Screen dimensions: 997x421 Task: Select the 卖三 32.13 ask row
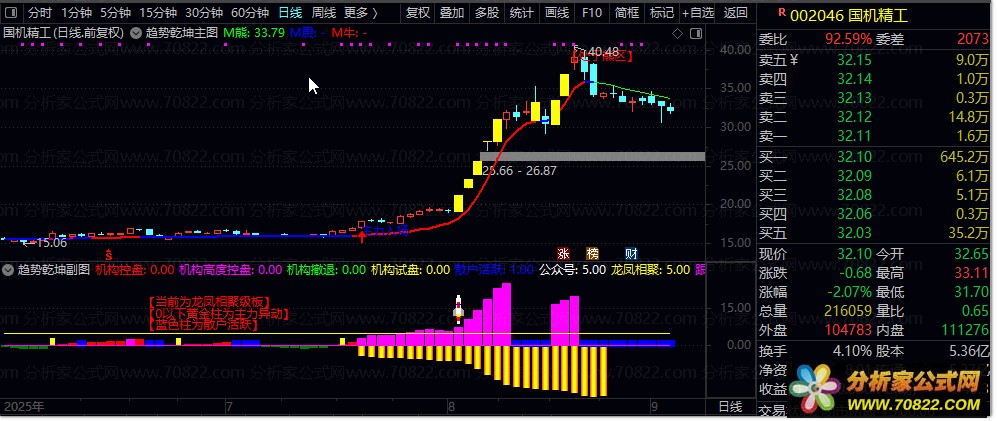click(x=875, y=98)
